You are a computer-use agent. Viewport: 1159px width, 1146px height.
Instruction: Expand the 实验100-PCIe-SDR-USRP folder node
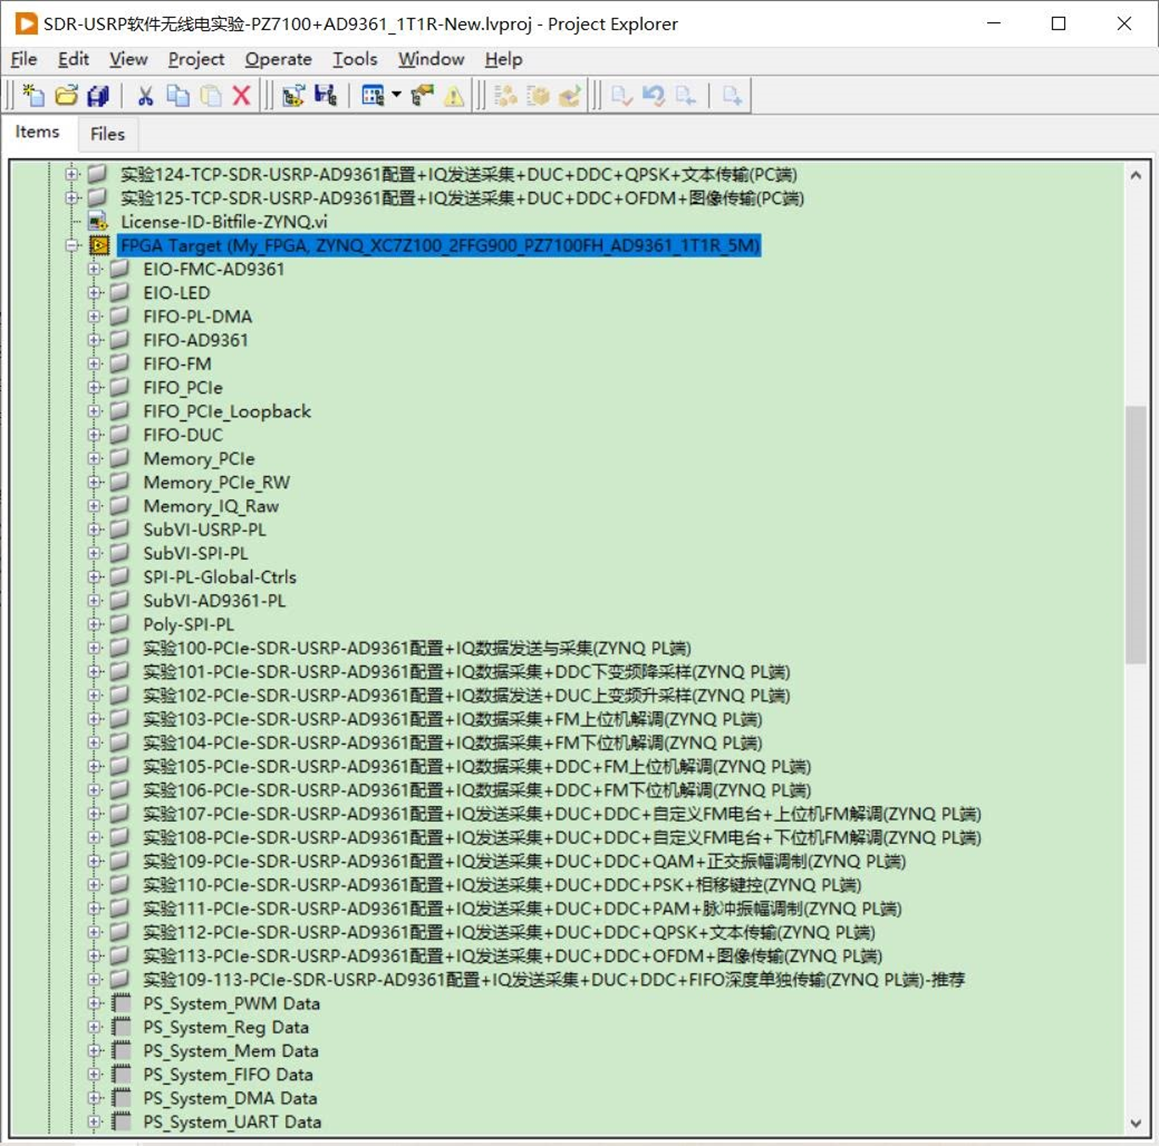(x=94, y=648)
